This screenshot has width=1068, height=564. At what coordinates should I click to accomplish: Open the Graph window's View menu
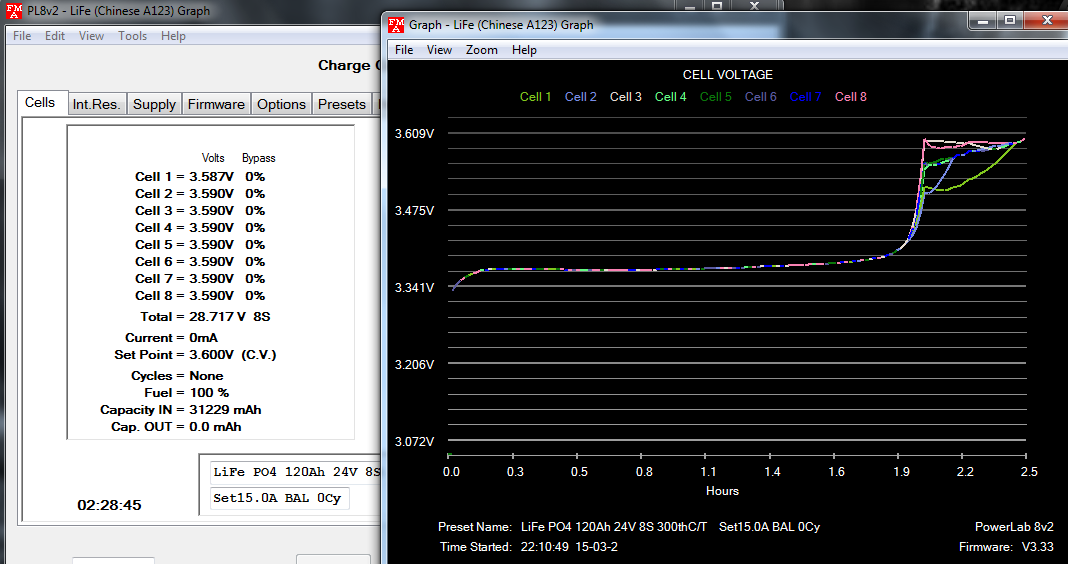tap(439, 50)
